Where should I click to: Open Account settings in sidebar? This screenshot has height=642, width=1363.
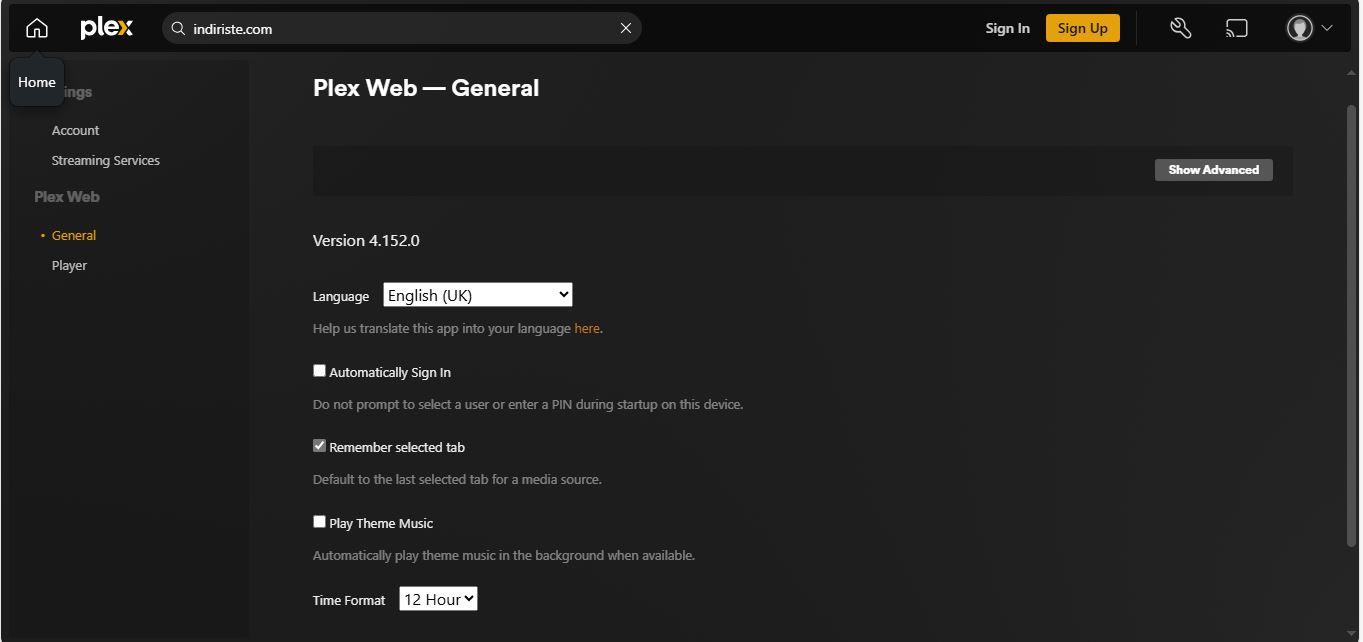click(75, 130)
